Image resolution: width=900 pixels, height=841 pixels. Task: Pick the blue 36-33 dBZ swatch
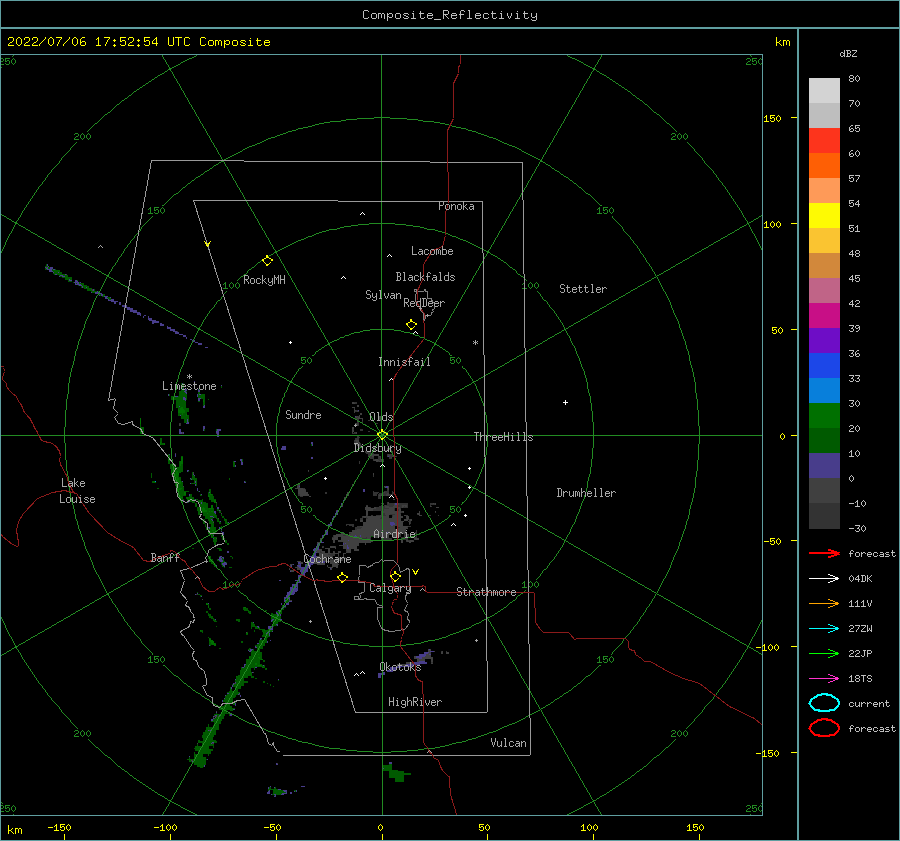(824, 366)
